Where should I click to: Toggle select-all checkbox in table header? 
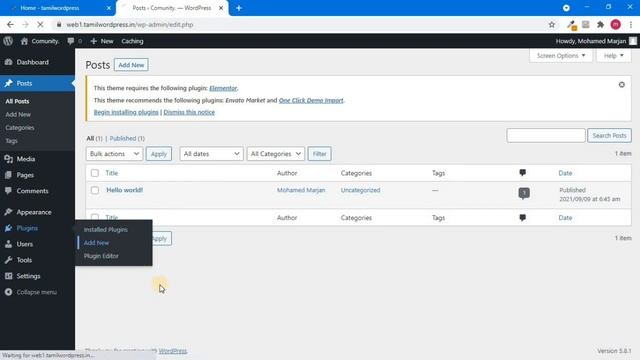click(x=95, y=173)
